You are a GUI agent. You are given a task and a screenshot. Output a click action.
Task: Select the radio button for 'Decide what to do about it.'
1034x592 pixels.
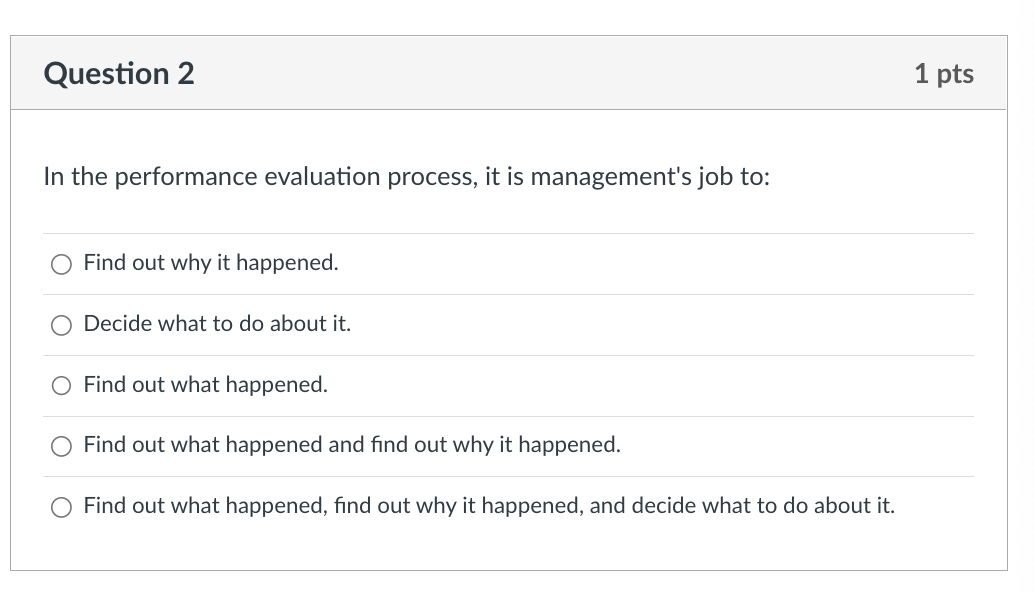coord(61,324)
